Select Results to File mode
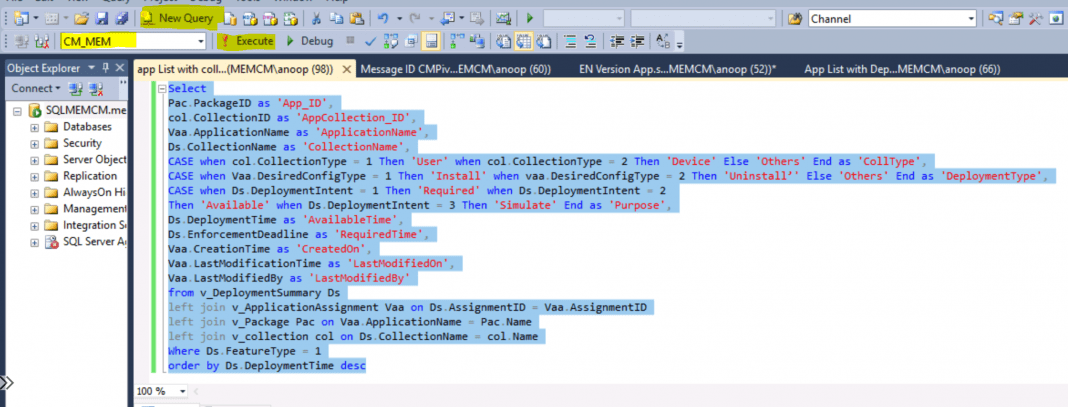This screenshot has height=407, width=1068. [x=544, y=41]
